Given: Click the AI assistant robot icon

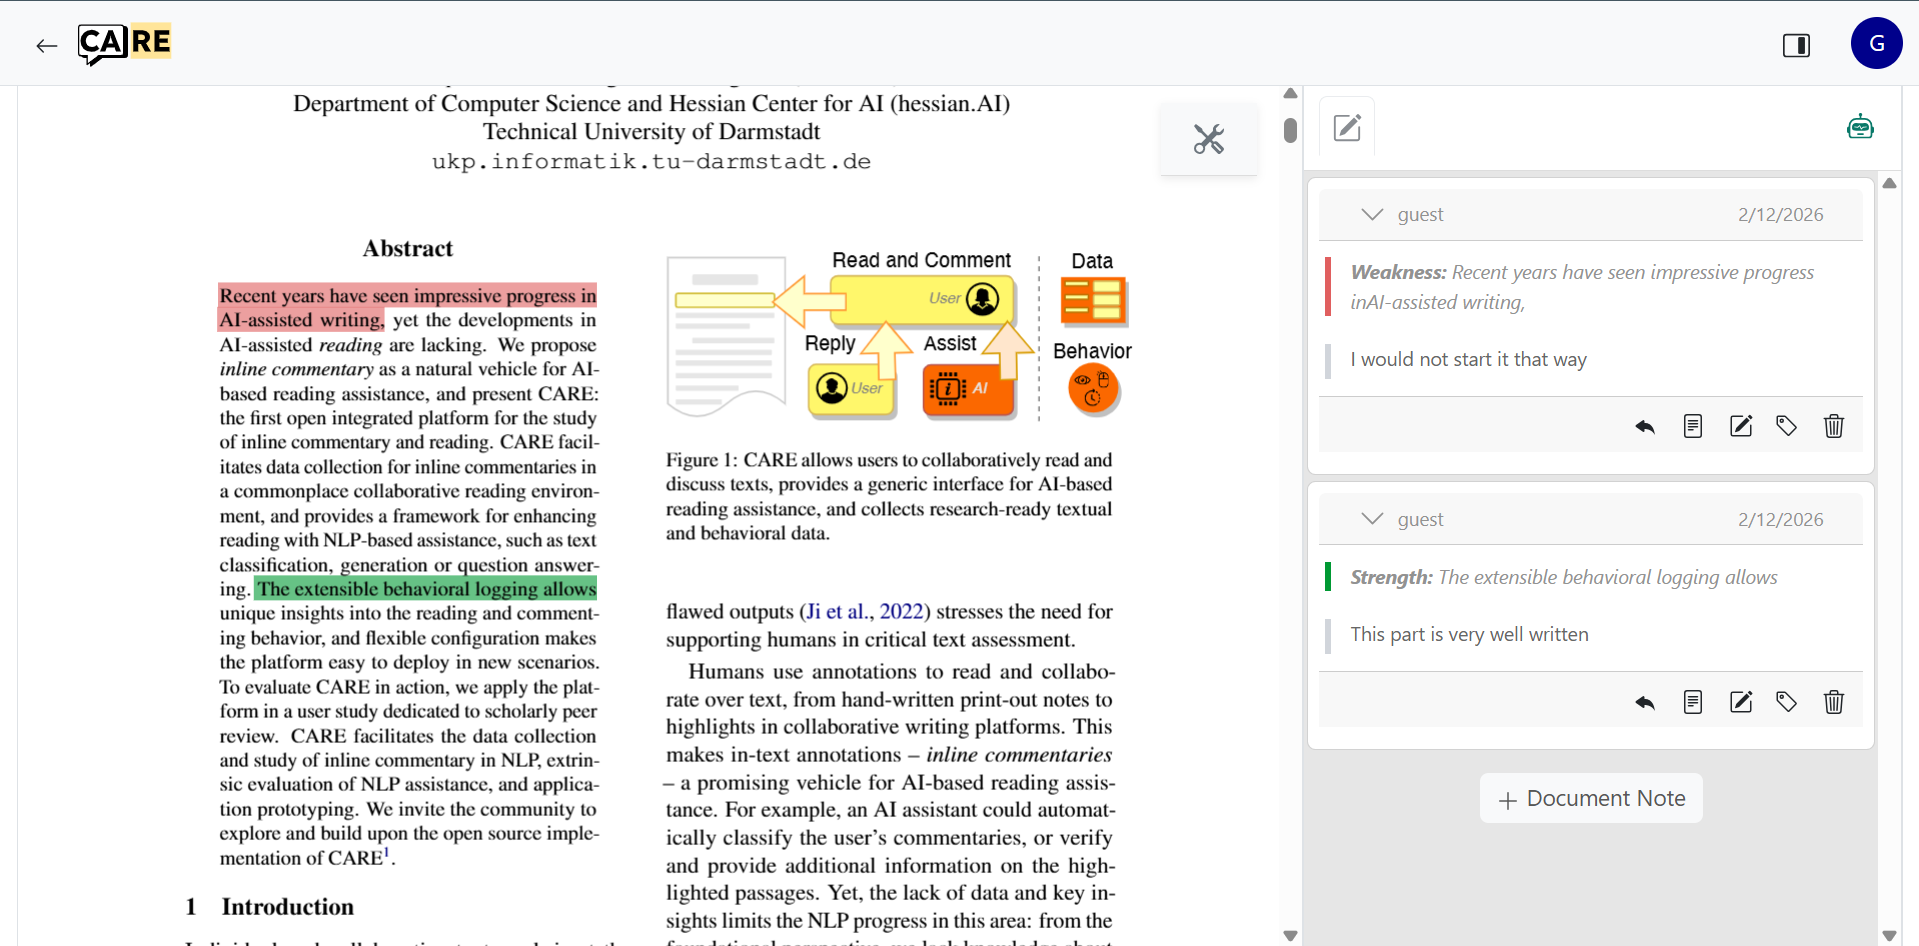Looking at the screenshot, I should point(1859,127).
